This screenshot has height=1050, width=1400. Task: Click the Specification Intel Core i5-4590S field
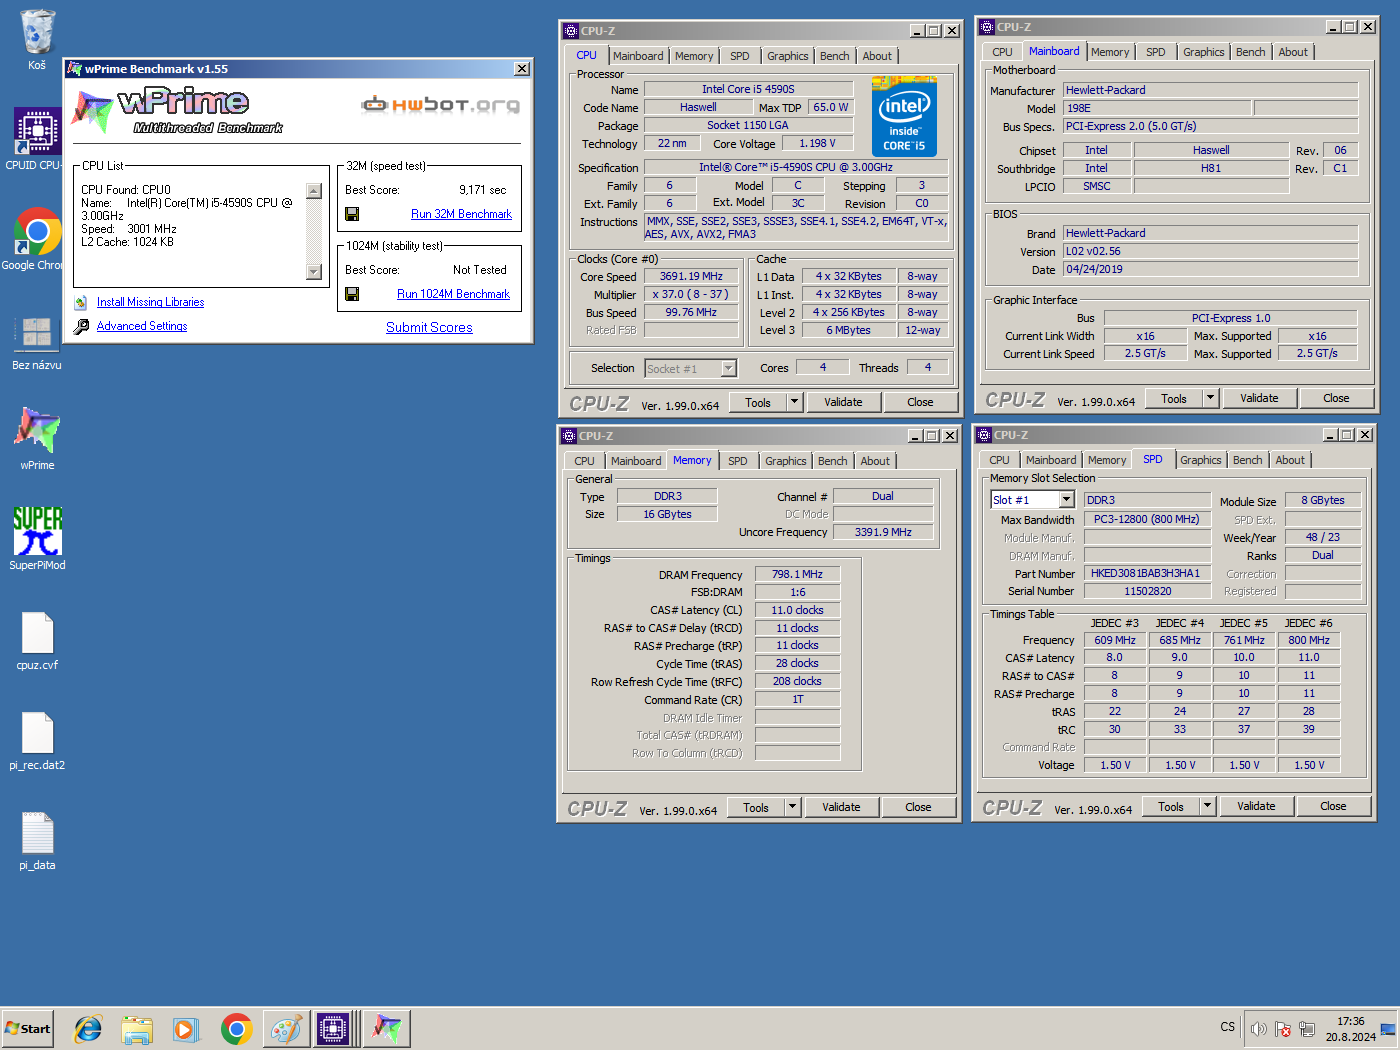[796, 168]
